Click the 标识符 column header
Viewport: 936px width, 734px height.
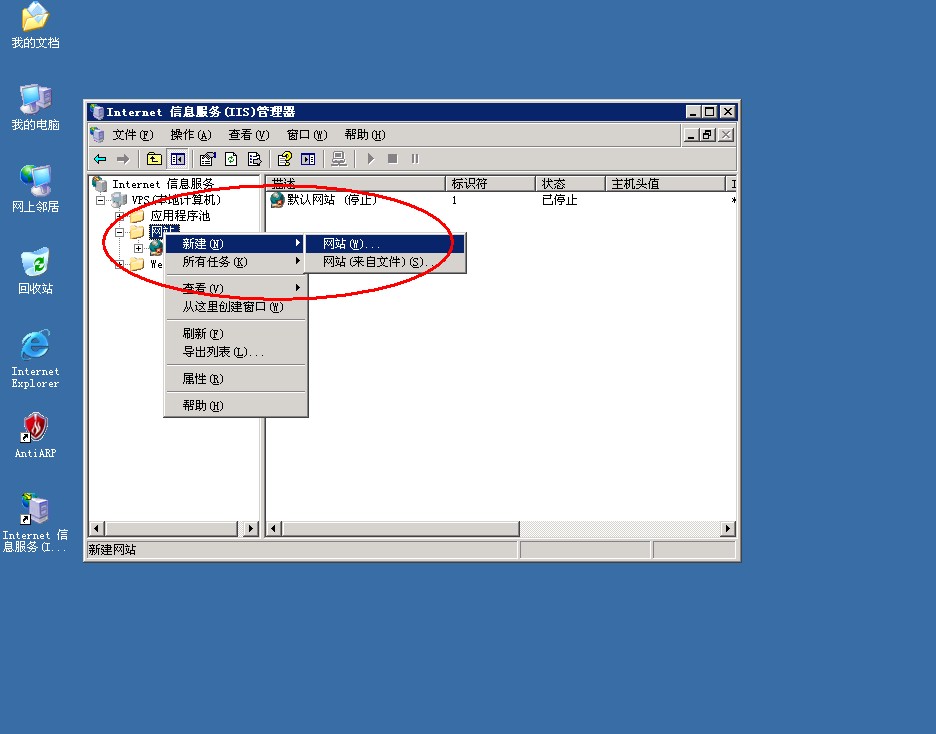coord(490,183)
